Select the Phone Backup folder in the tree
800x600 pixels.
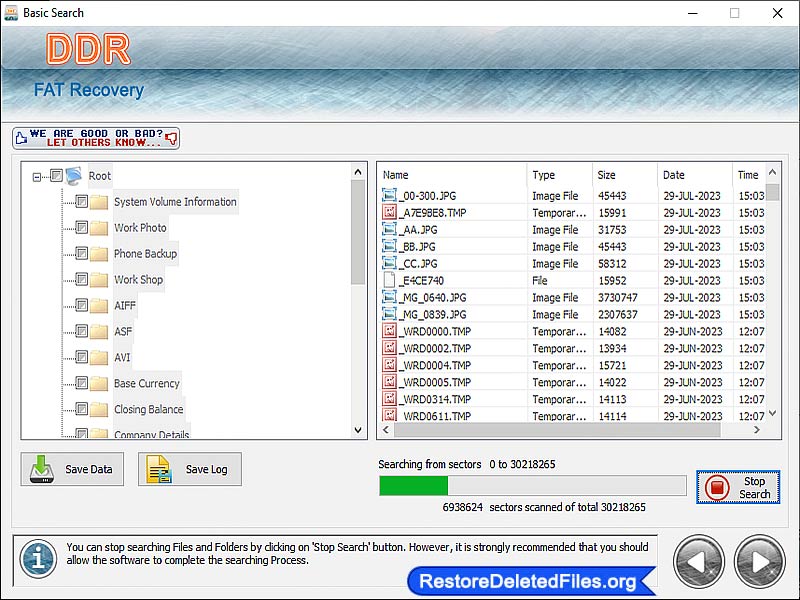coord(146,253)
